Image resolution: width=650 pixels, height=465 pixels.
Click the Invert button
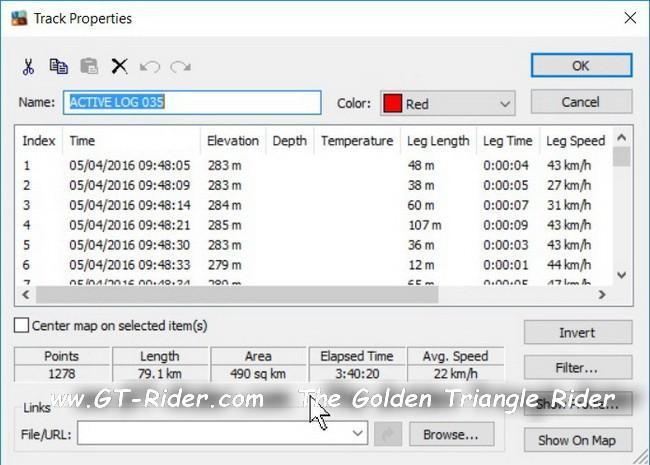click(578, 332)
